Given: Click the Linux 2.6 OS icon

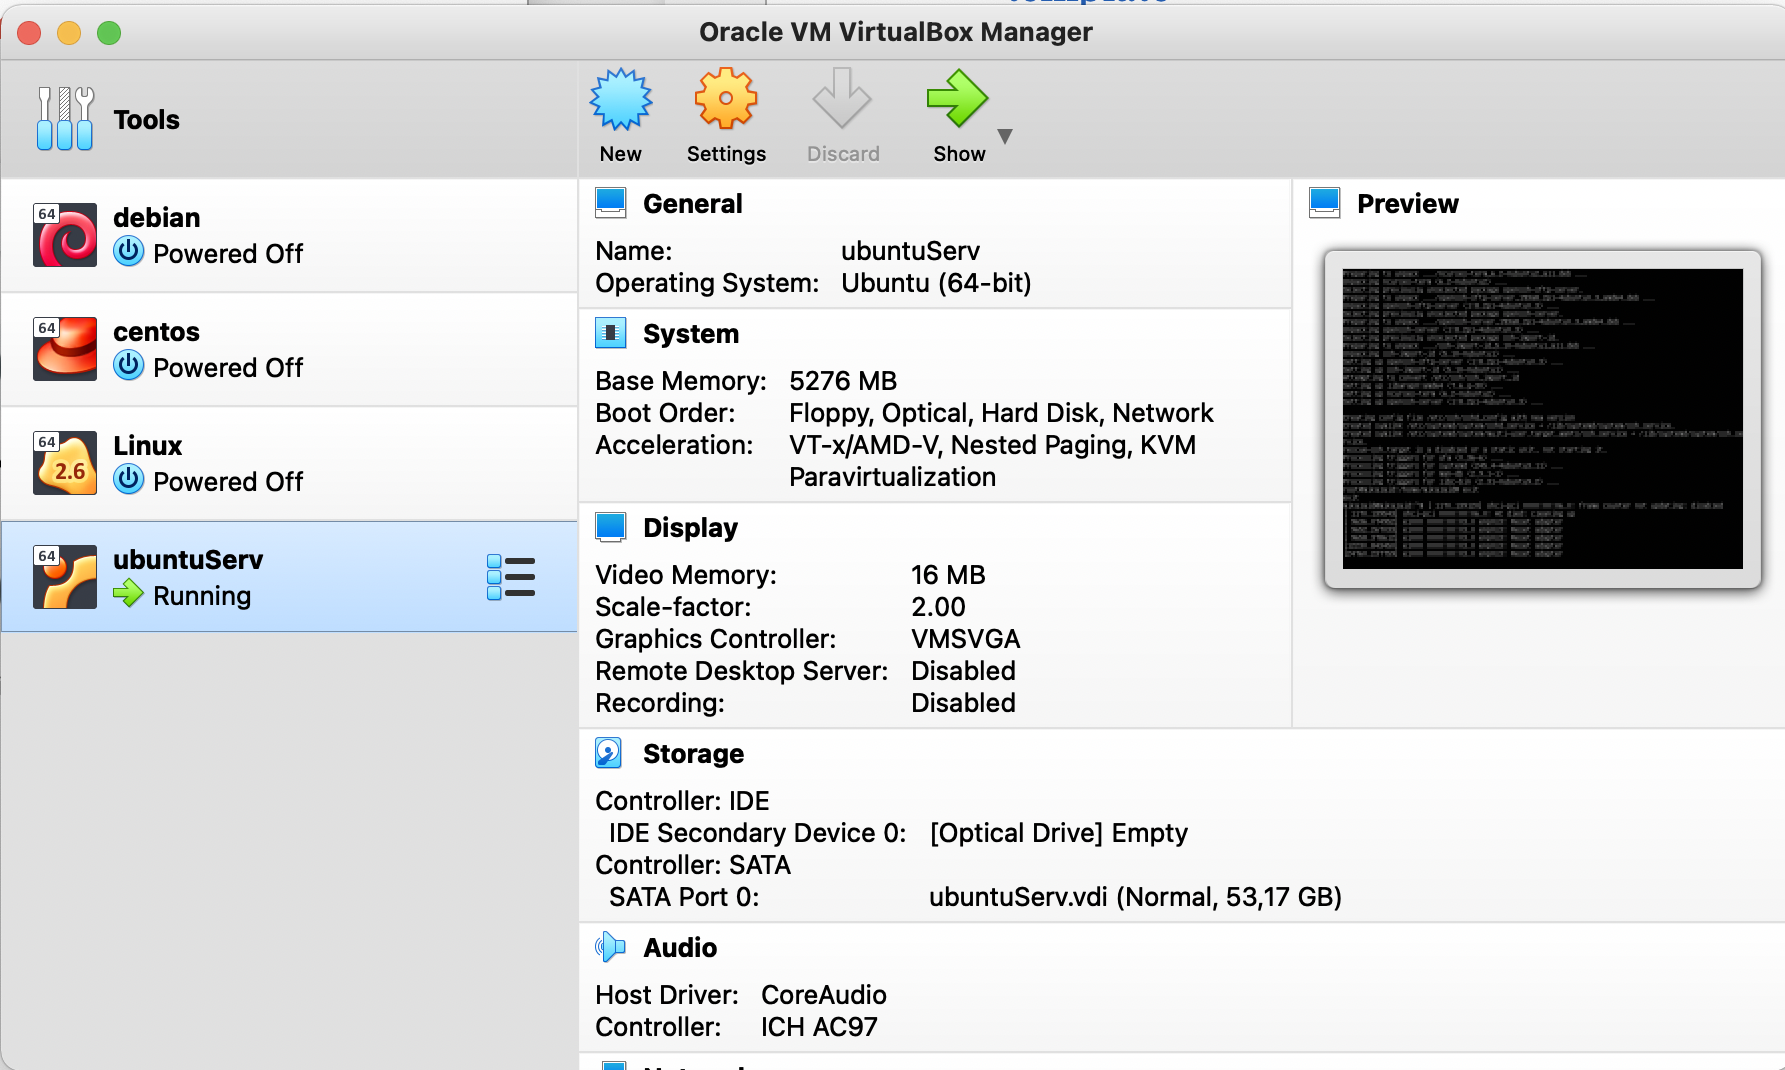Looking at the screenshot, I should point(65,463).
